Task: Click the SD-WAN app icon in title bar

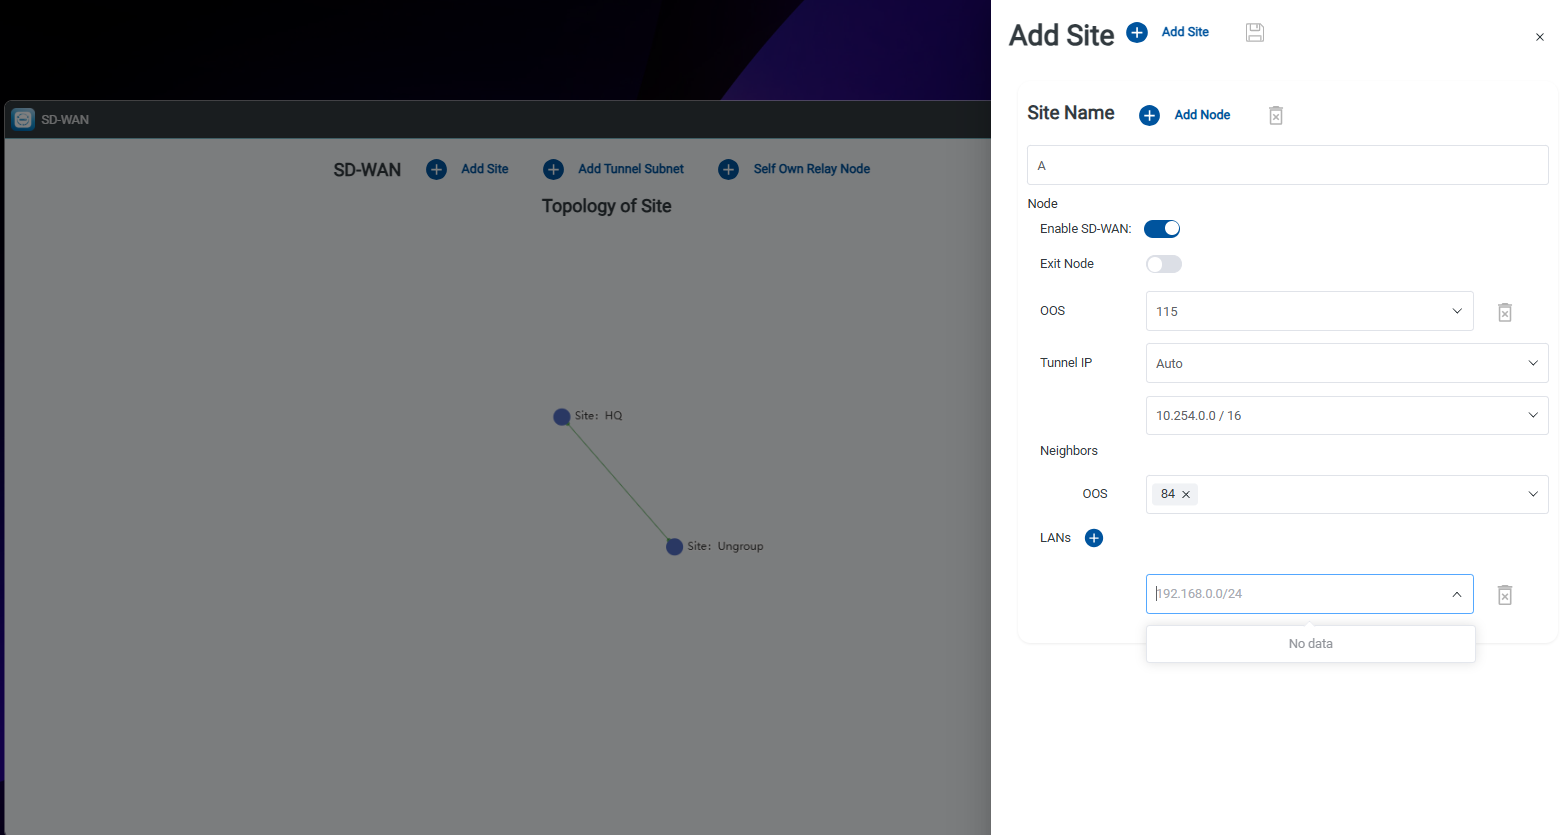Action: click(x=23, y=119)
